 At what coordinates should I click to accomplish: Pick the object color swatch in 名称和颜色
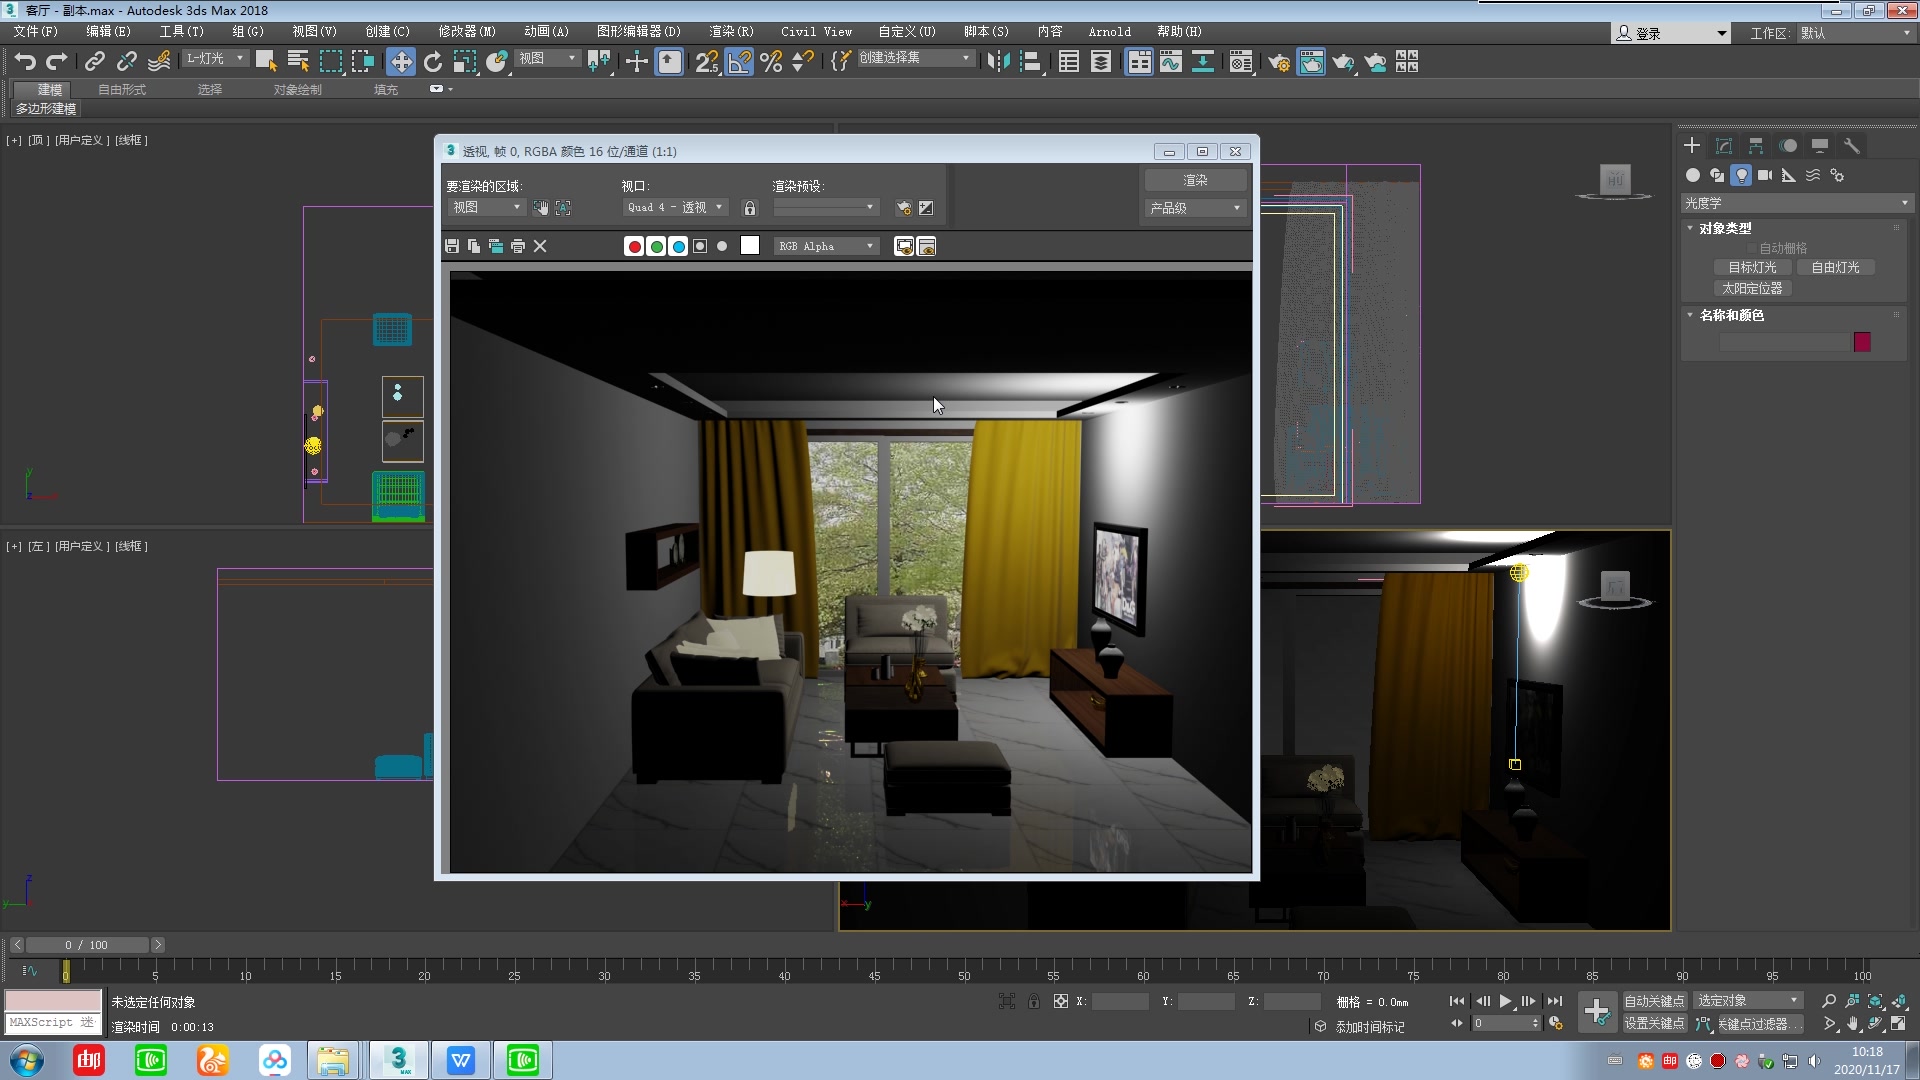(x=1860, y=341)
